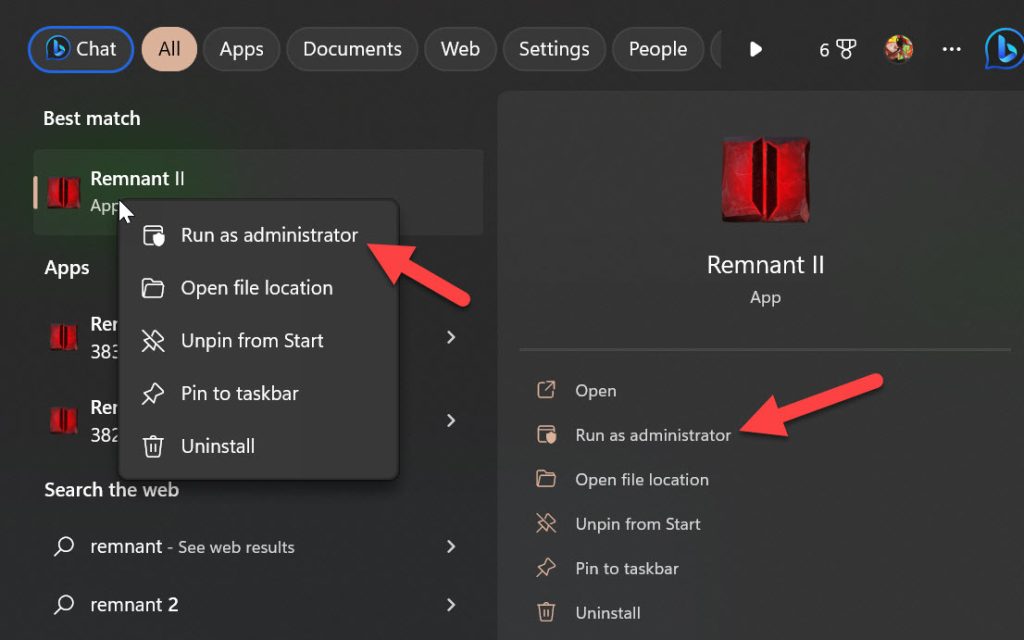Expand the remnant 2 search suggestion
This screenshot has width=1024, height=640.
click(451, 604)
